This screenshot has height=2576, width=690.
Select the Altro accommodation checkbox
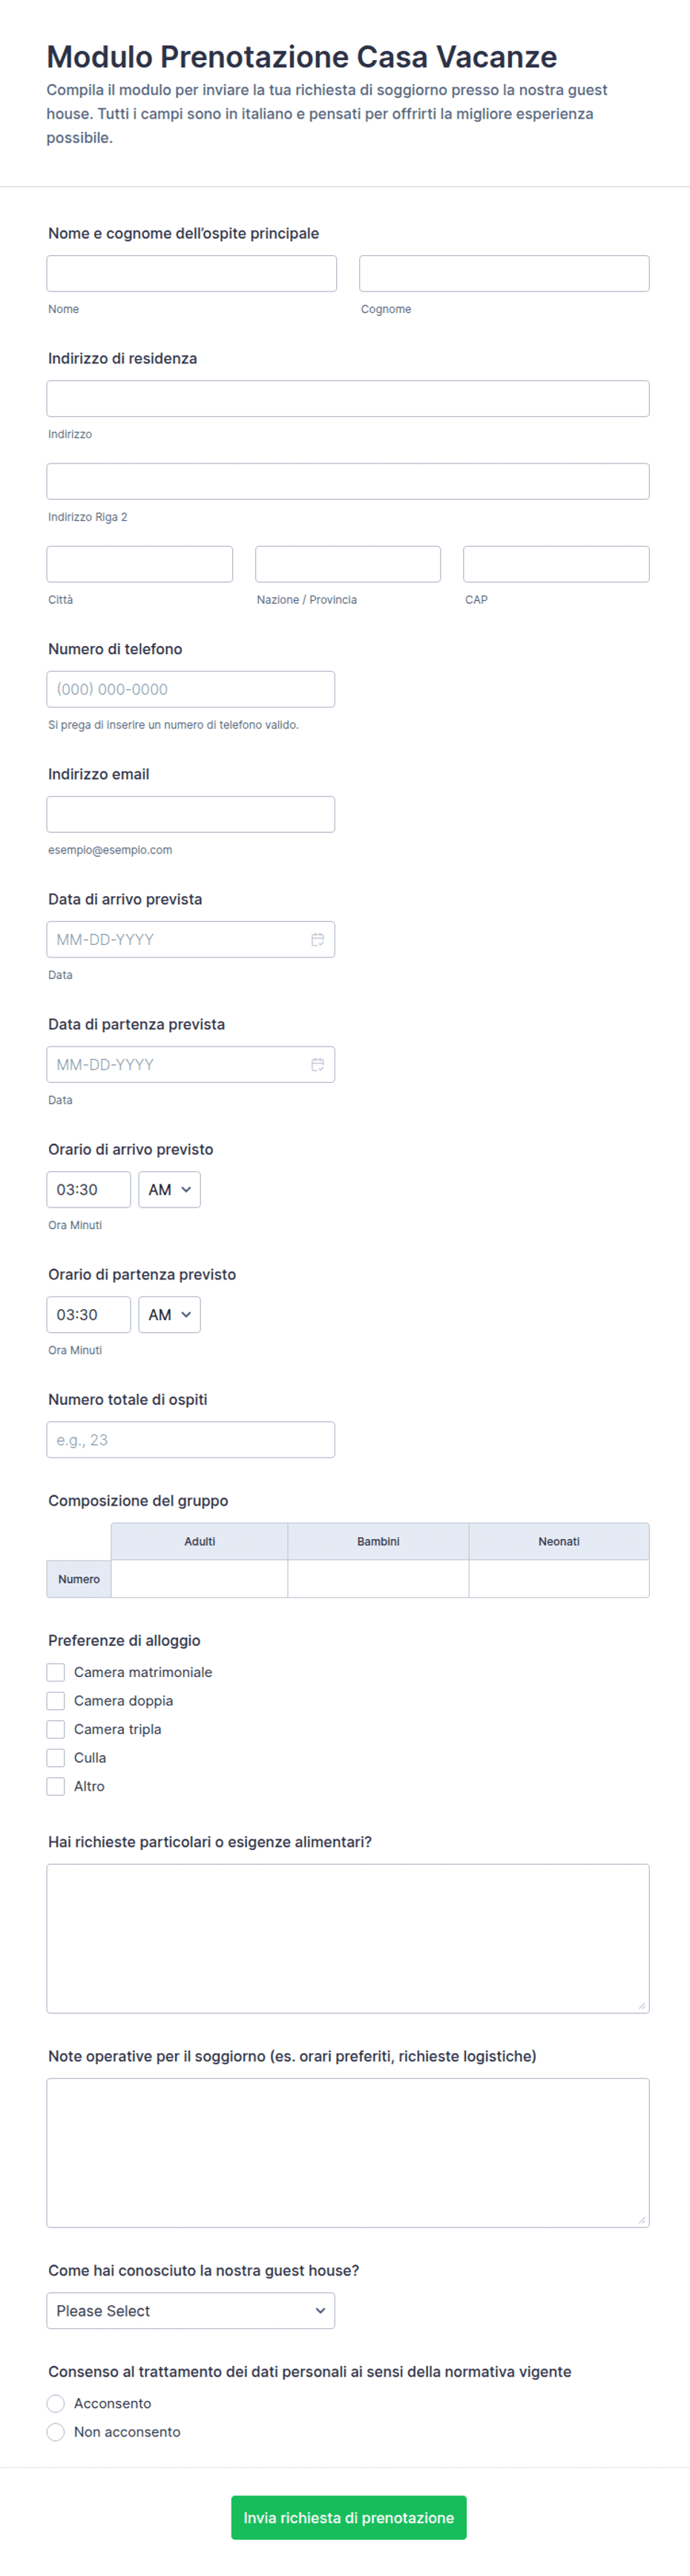click(x=56, y=1786)
